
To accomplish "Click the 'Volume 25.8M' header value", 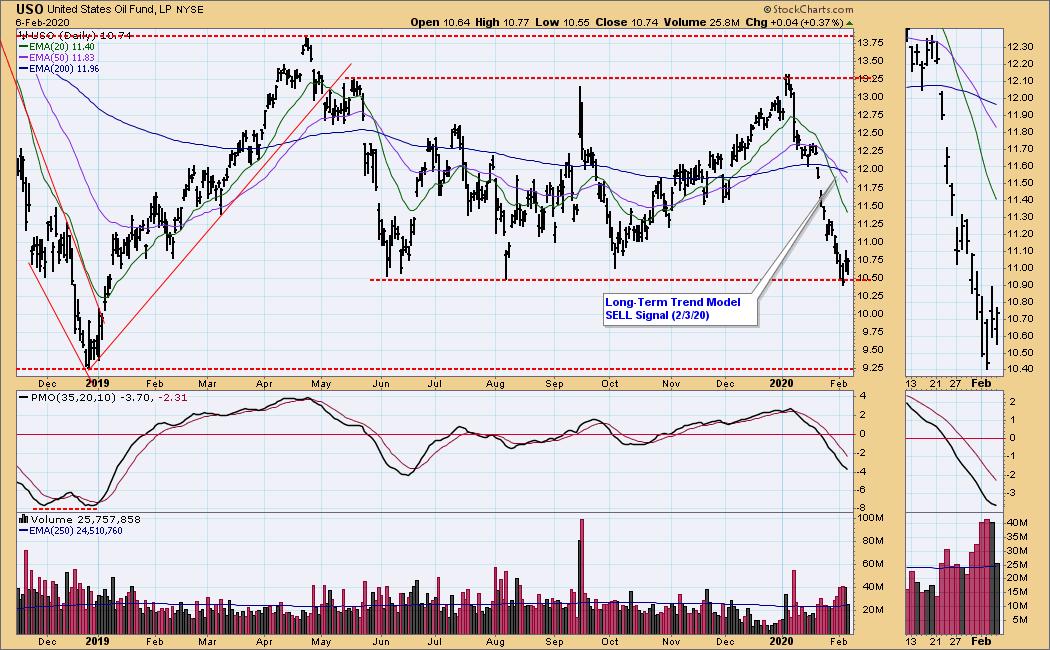I will click(x=702, y=22).
